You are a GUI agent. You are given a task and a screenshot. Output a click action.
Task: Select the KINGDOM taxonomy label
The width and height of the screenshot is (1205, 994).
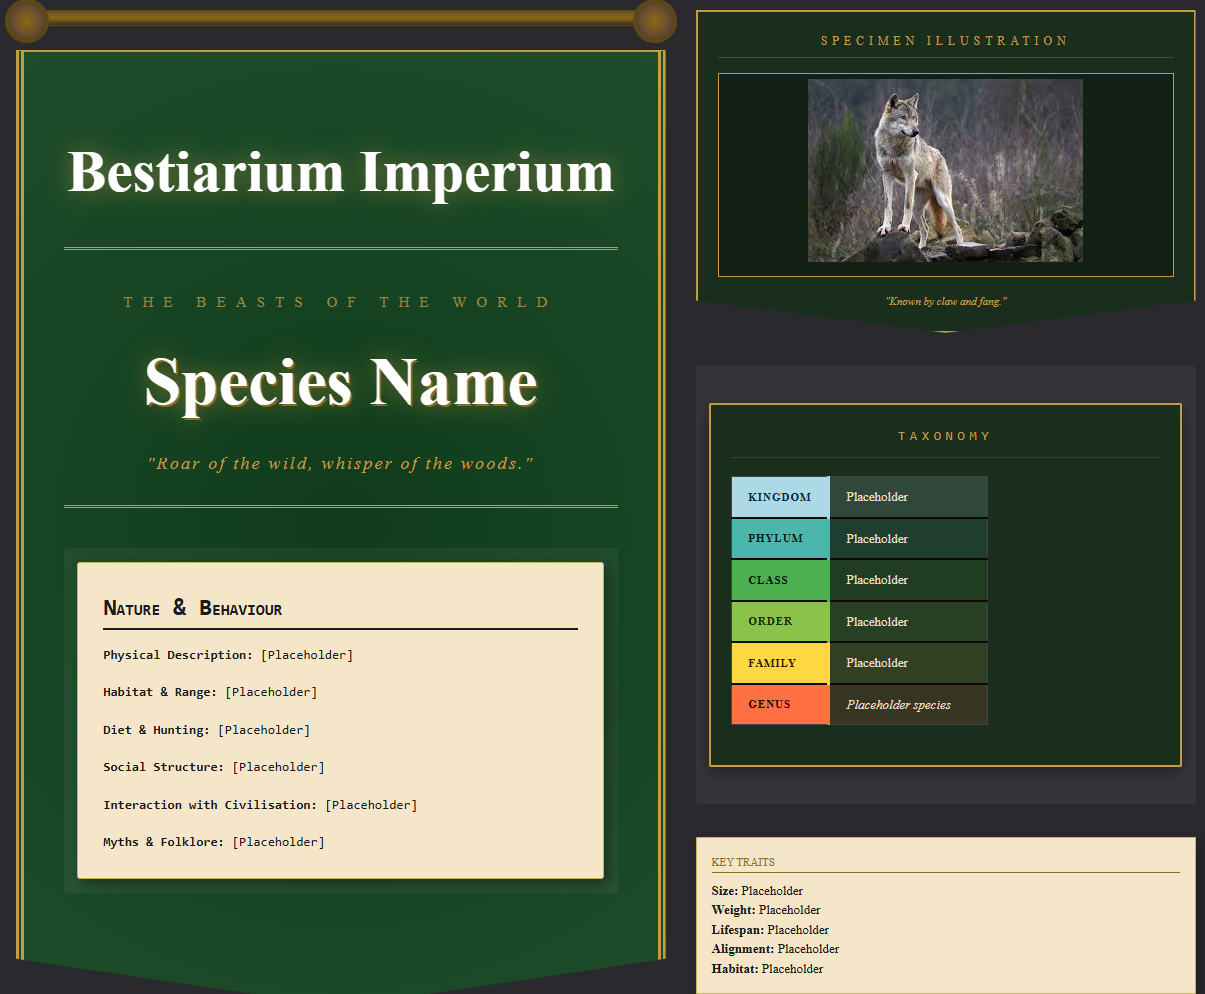779,496
